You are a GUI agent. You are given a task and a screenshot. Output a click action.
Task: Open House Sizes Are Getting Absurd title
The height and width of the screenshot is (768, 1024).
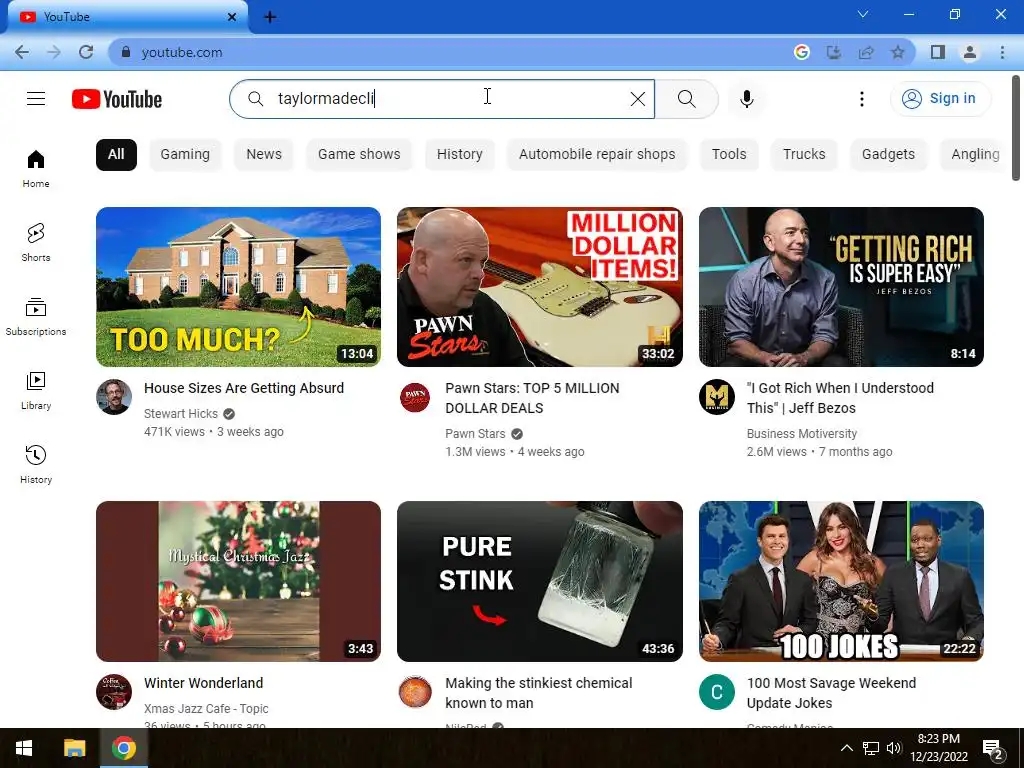[244, 388]
